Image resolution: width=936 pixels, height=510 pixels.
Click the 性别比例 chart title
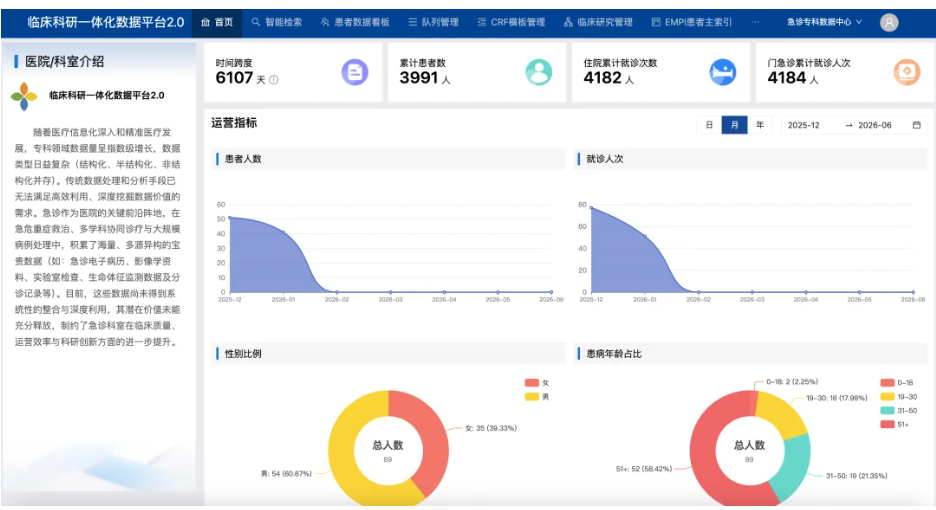point(243,354)
